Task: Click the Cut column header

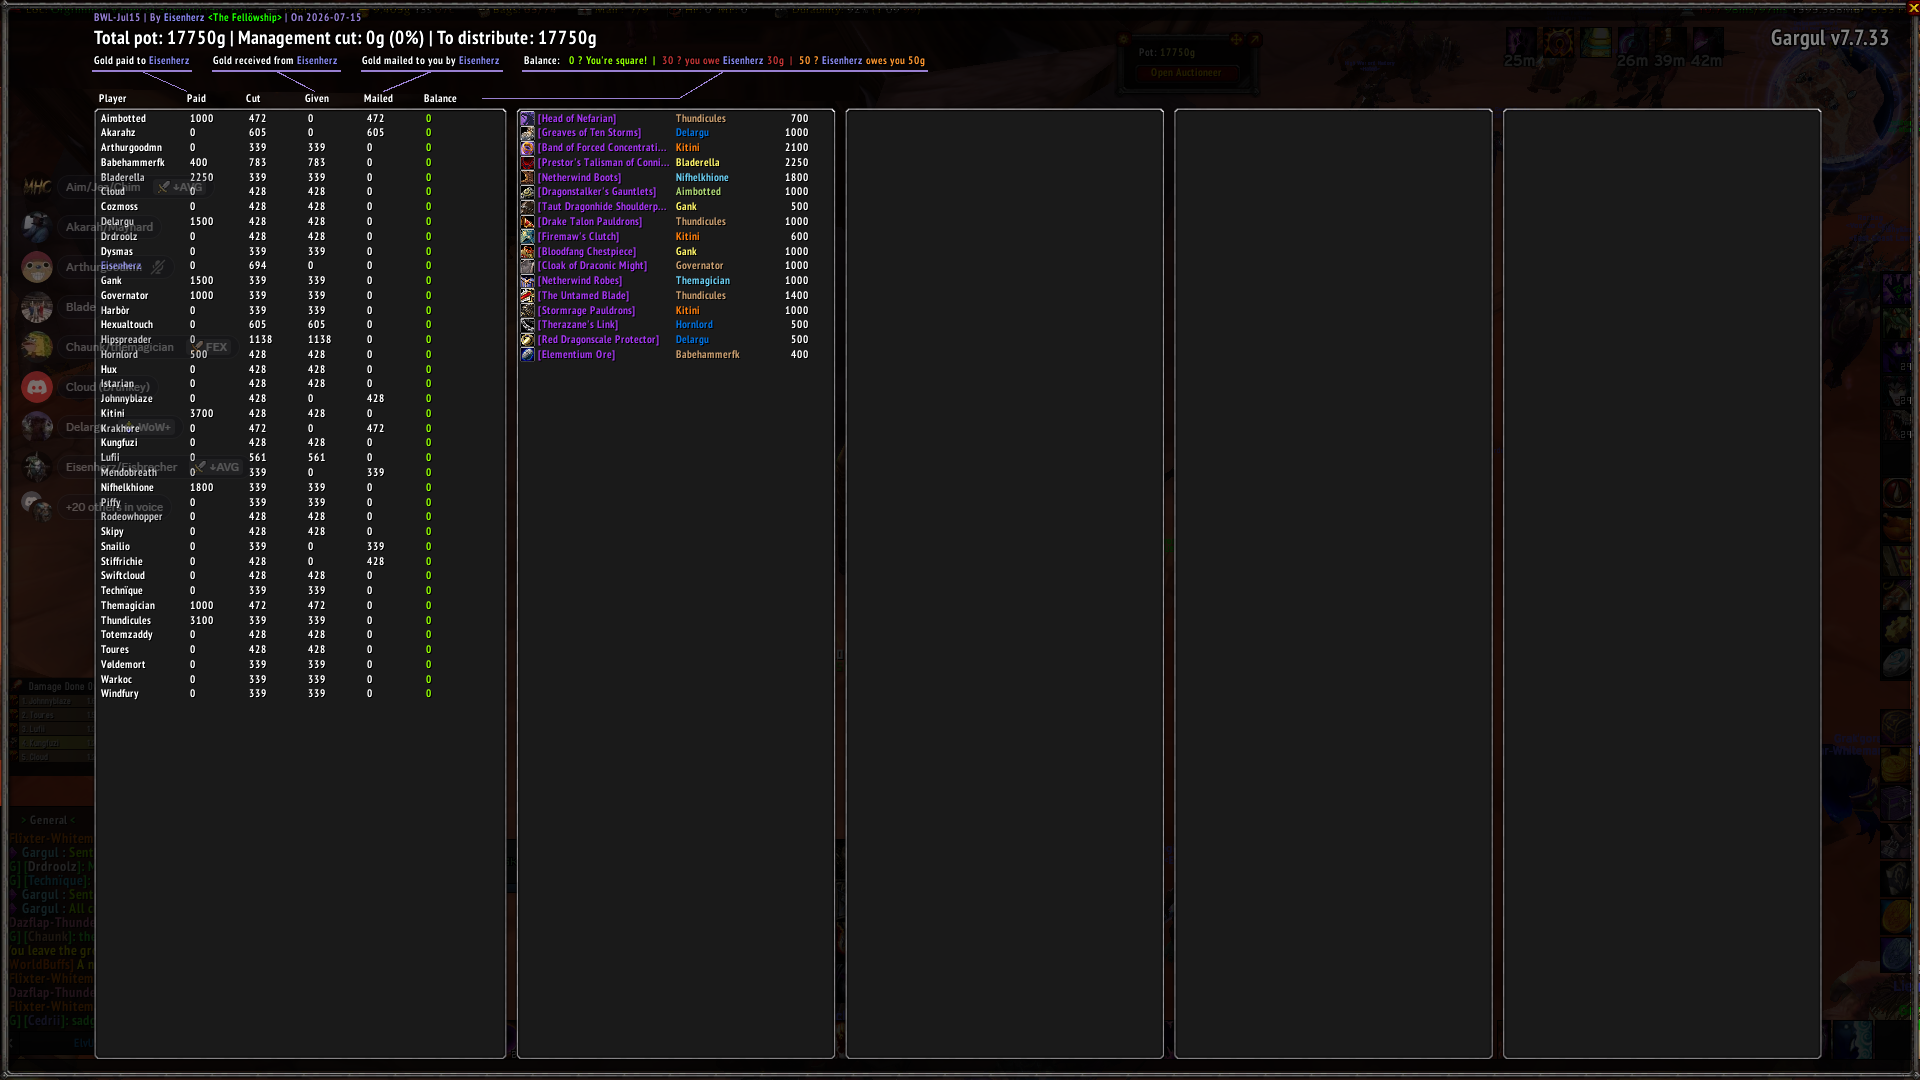Action: [x=253, y=99]
